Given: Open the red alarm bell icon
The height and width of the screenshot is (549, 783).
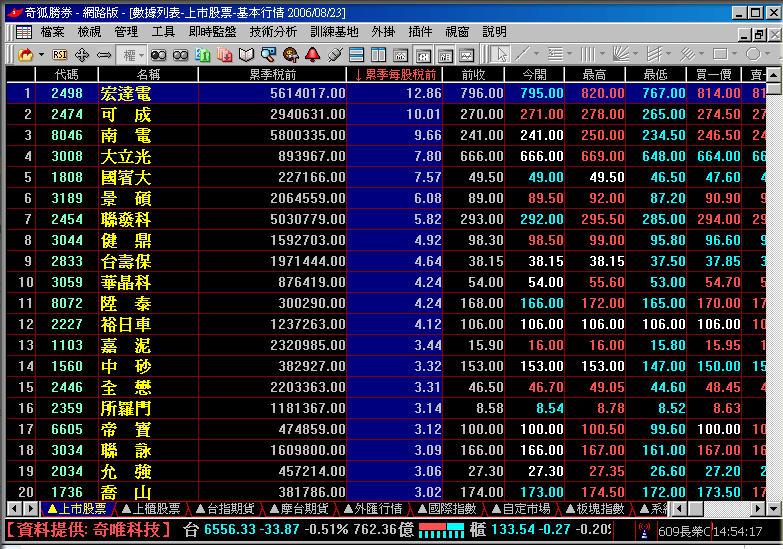Looking at the screenshot, I should pos(313,54).
